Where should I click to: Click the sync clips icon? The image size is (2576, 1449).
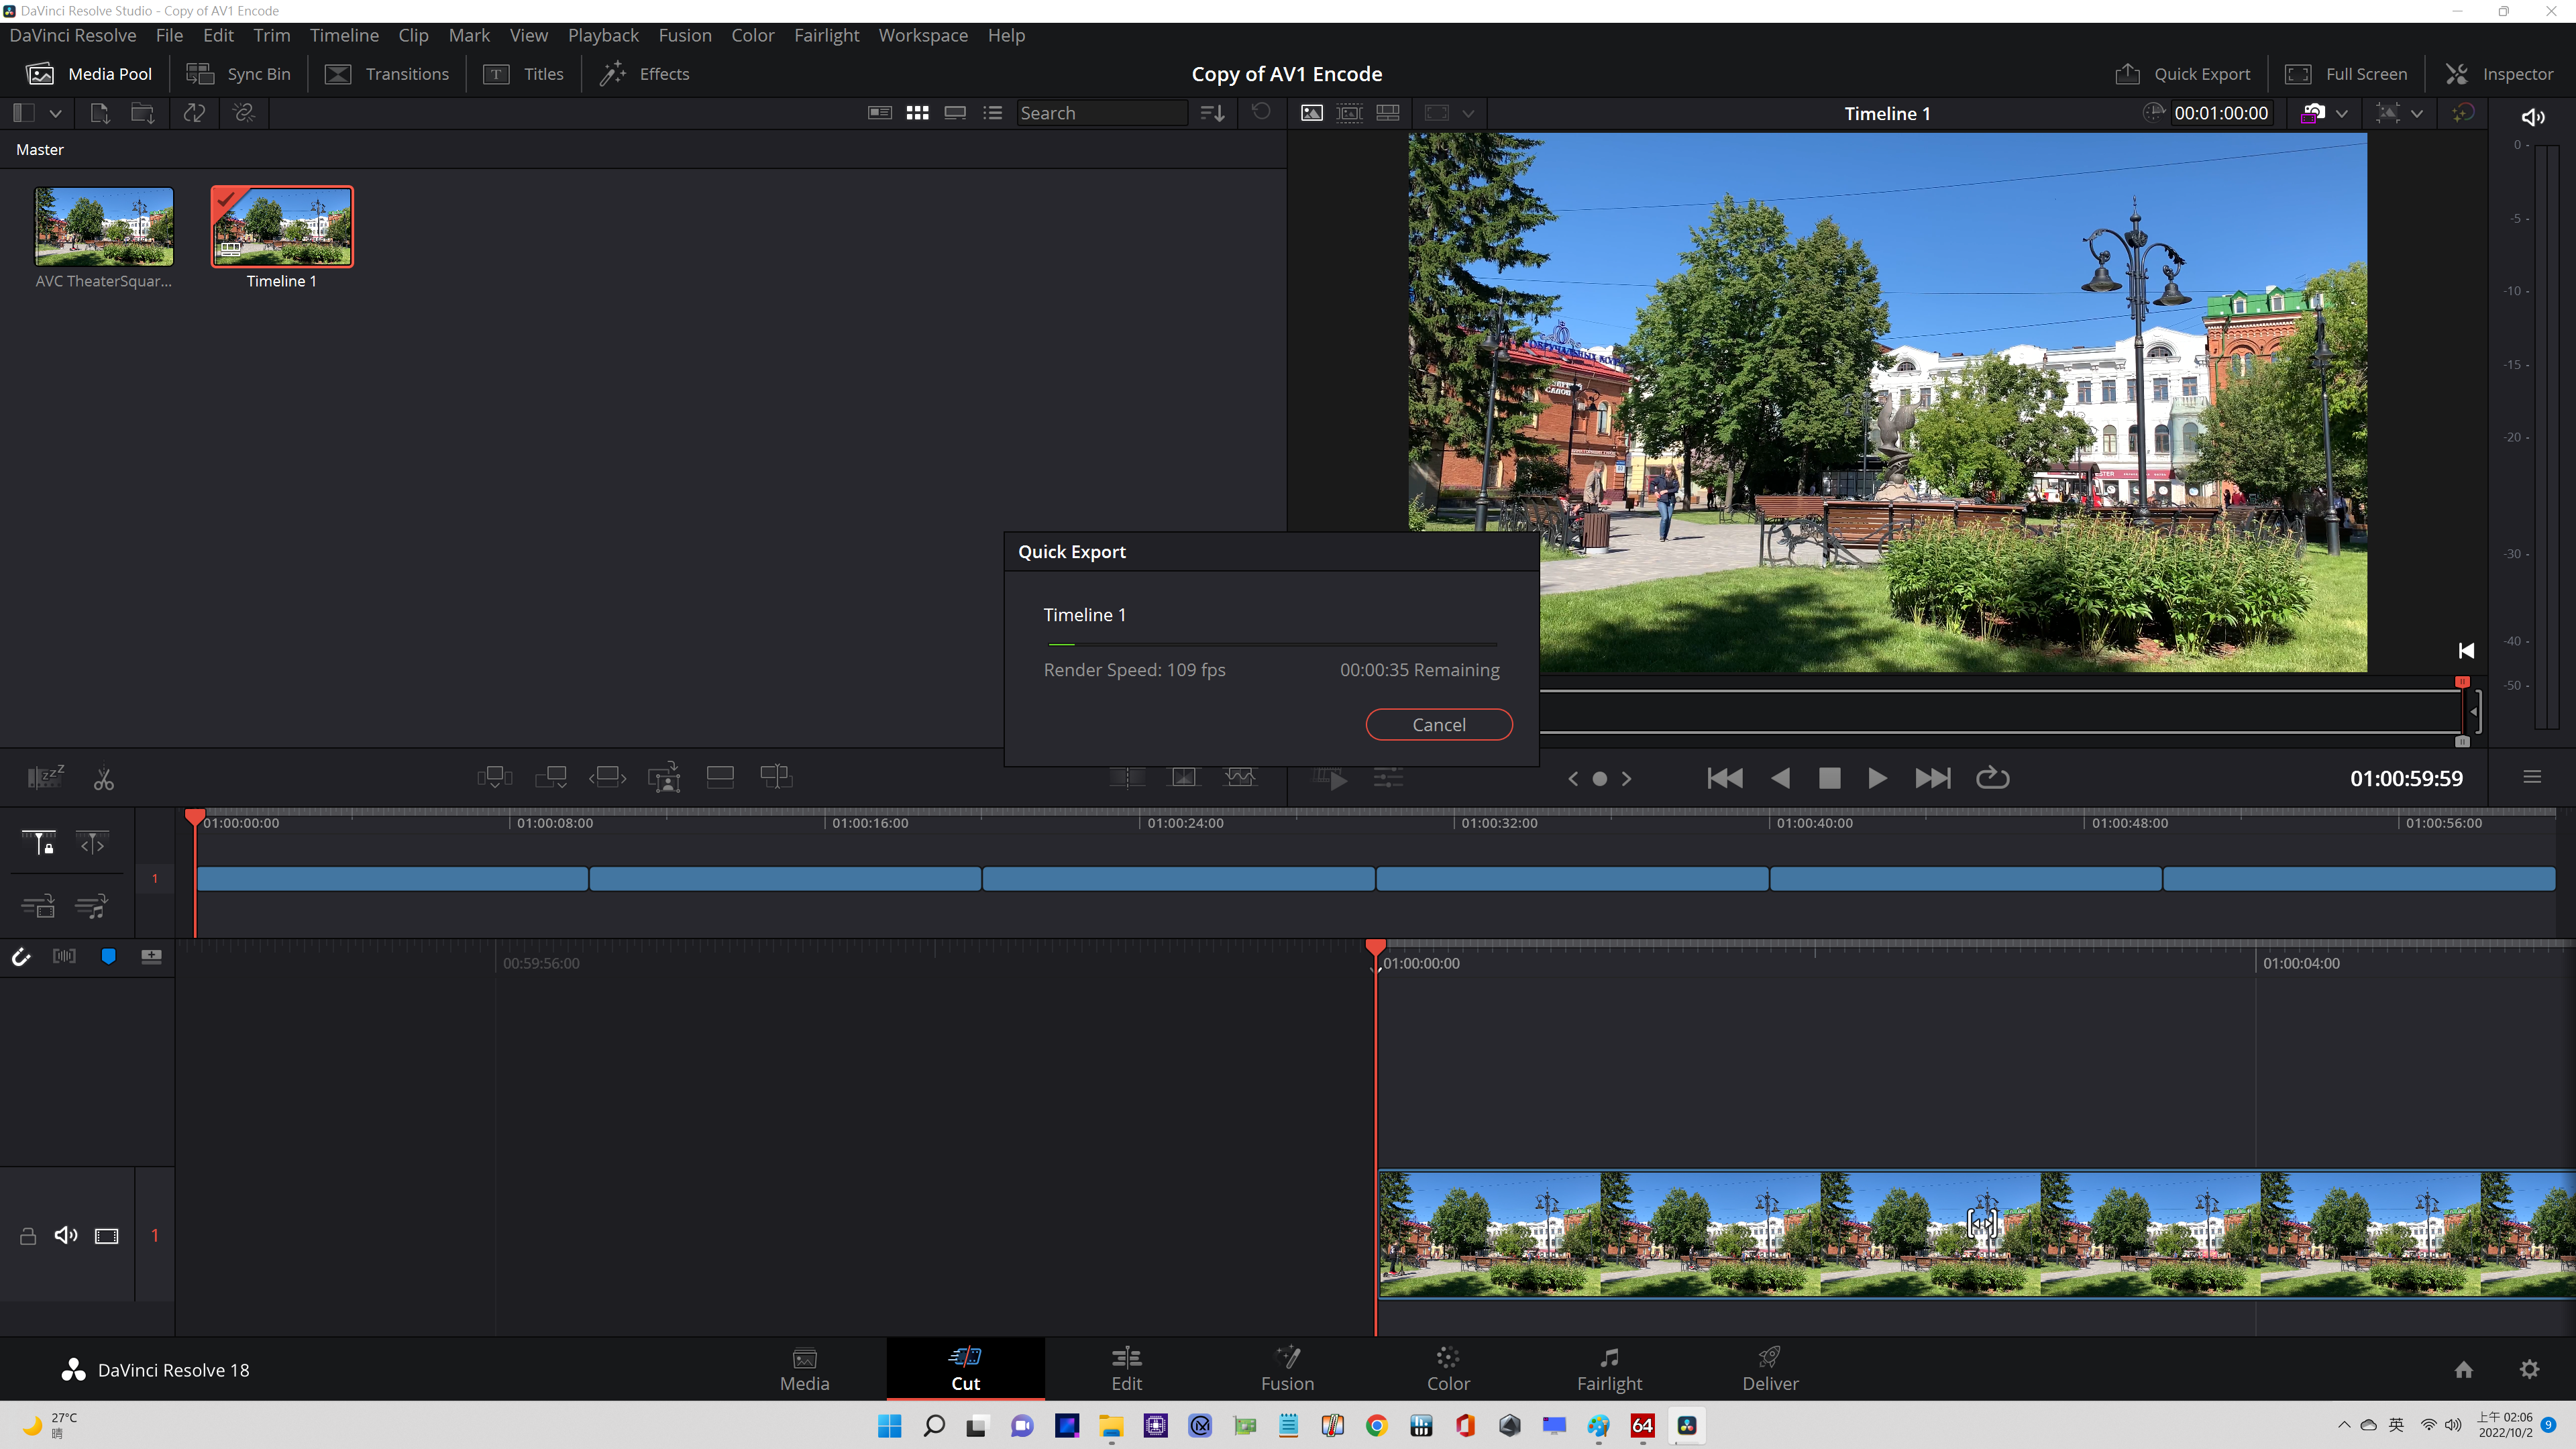(194, 113)
